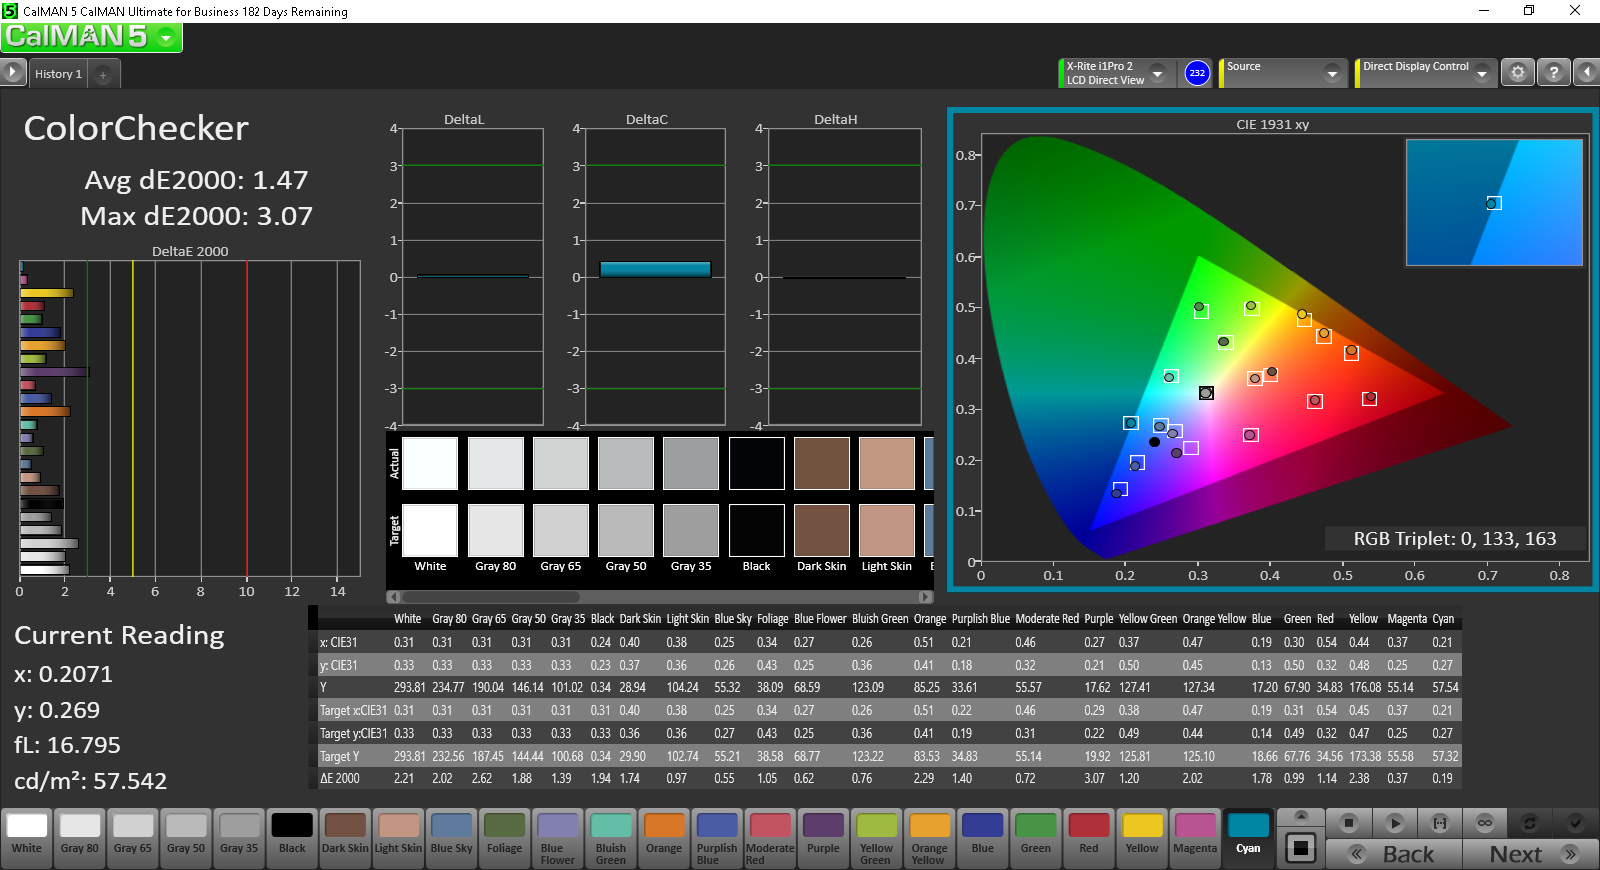
Task: Open X-Rite i1Pro 2 meter dropdown
Action: coord(1158,73)
